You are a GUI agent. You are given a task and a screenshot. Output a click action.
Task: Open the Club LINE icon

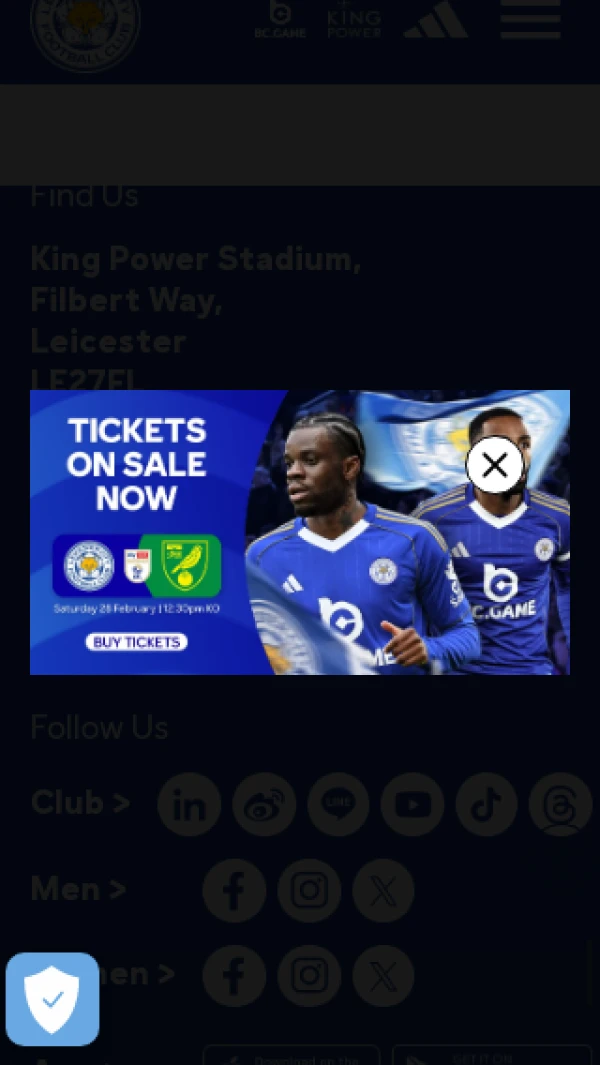point(338,804)
